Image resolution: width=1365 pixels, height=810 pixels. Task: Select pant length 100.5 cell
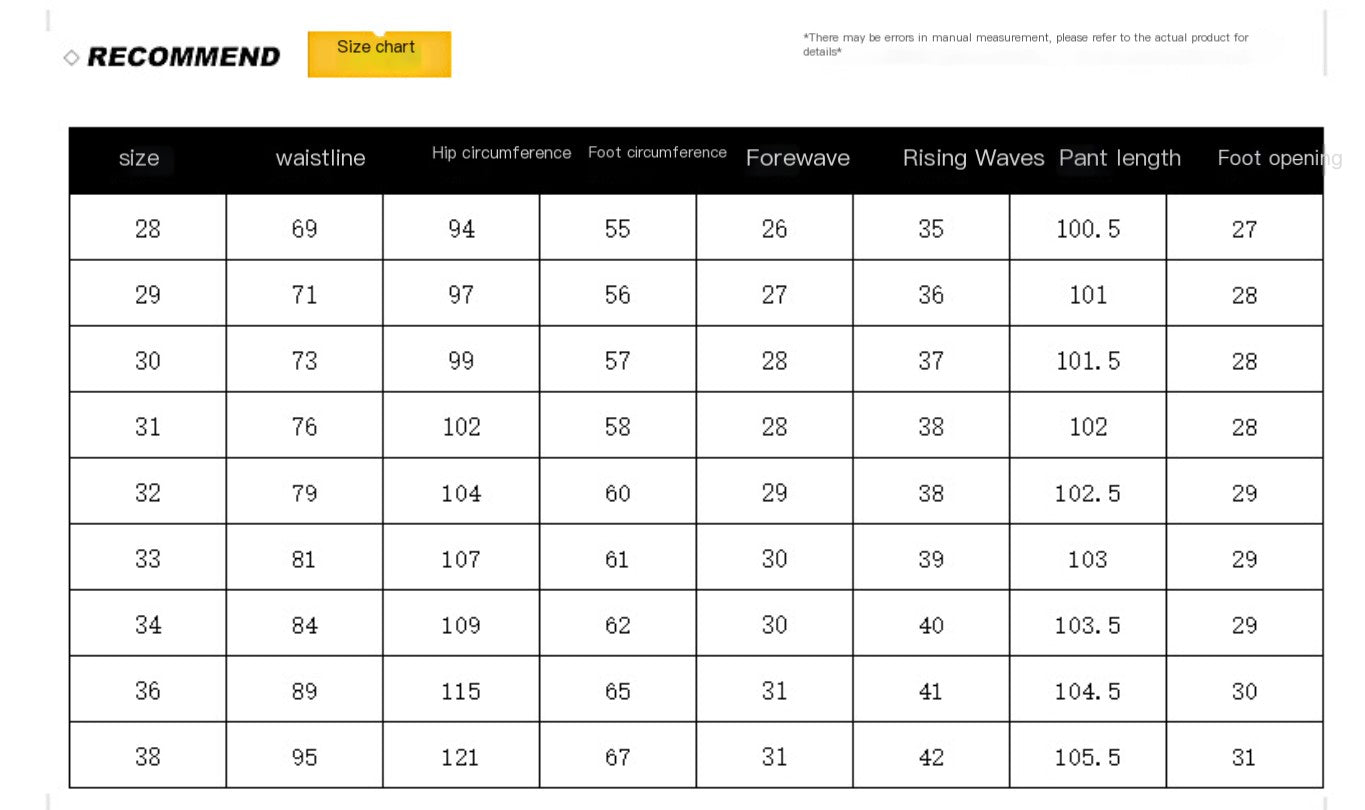[x=1088, y=228]
